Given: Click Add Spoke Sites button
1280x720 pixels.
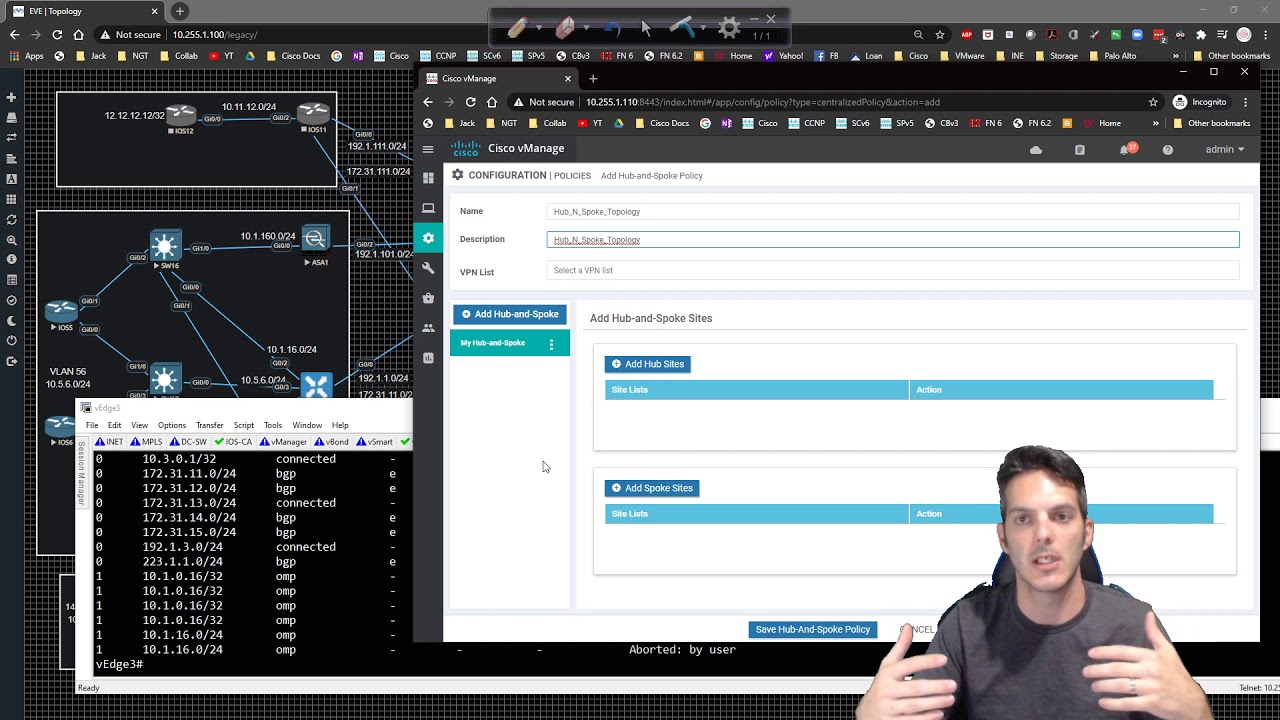Looking at the screenshot, I should coord(652,488).
